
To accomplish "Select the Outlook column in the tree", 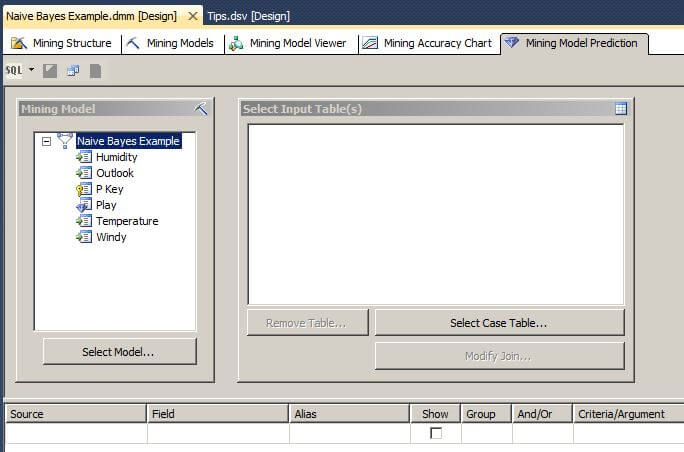I will (115, 173).
